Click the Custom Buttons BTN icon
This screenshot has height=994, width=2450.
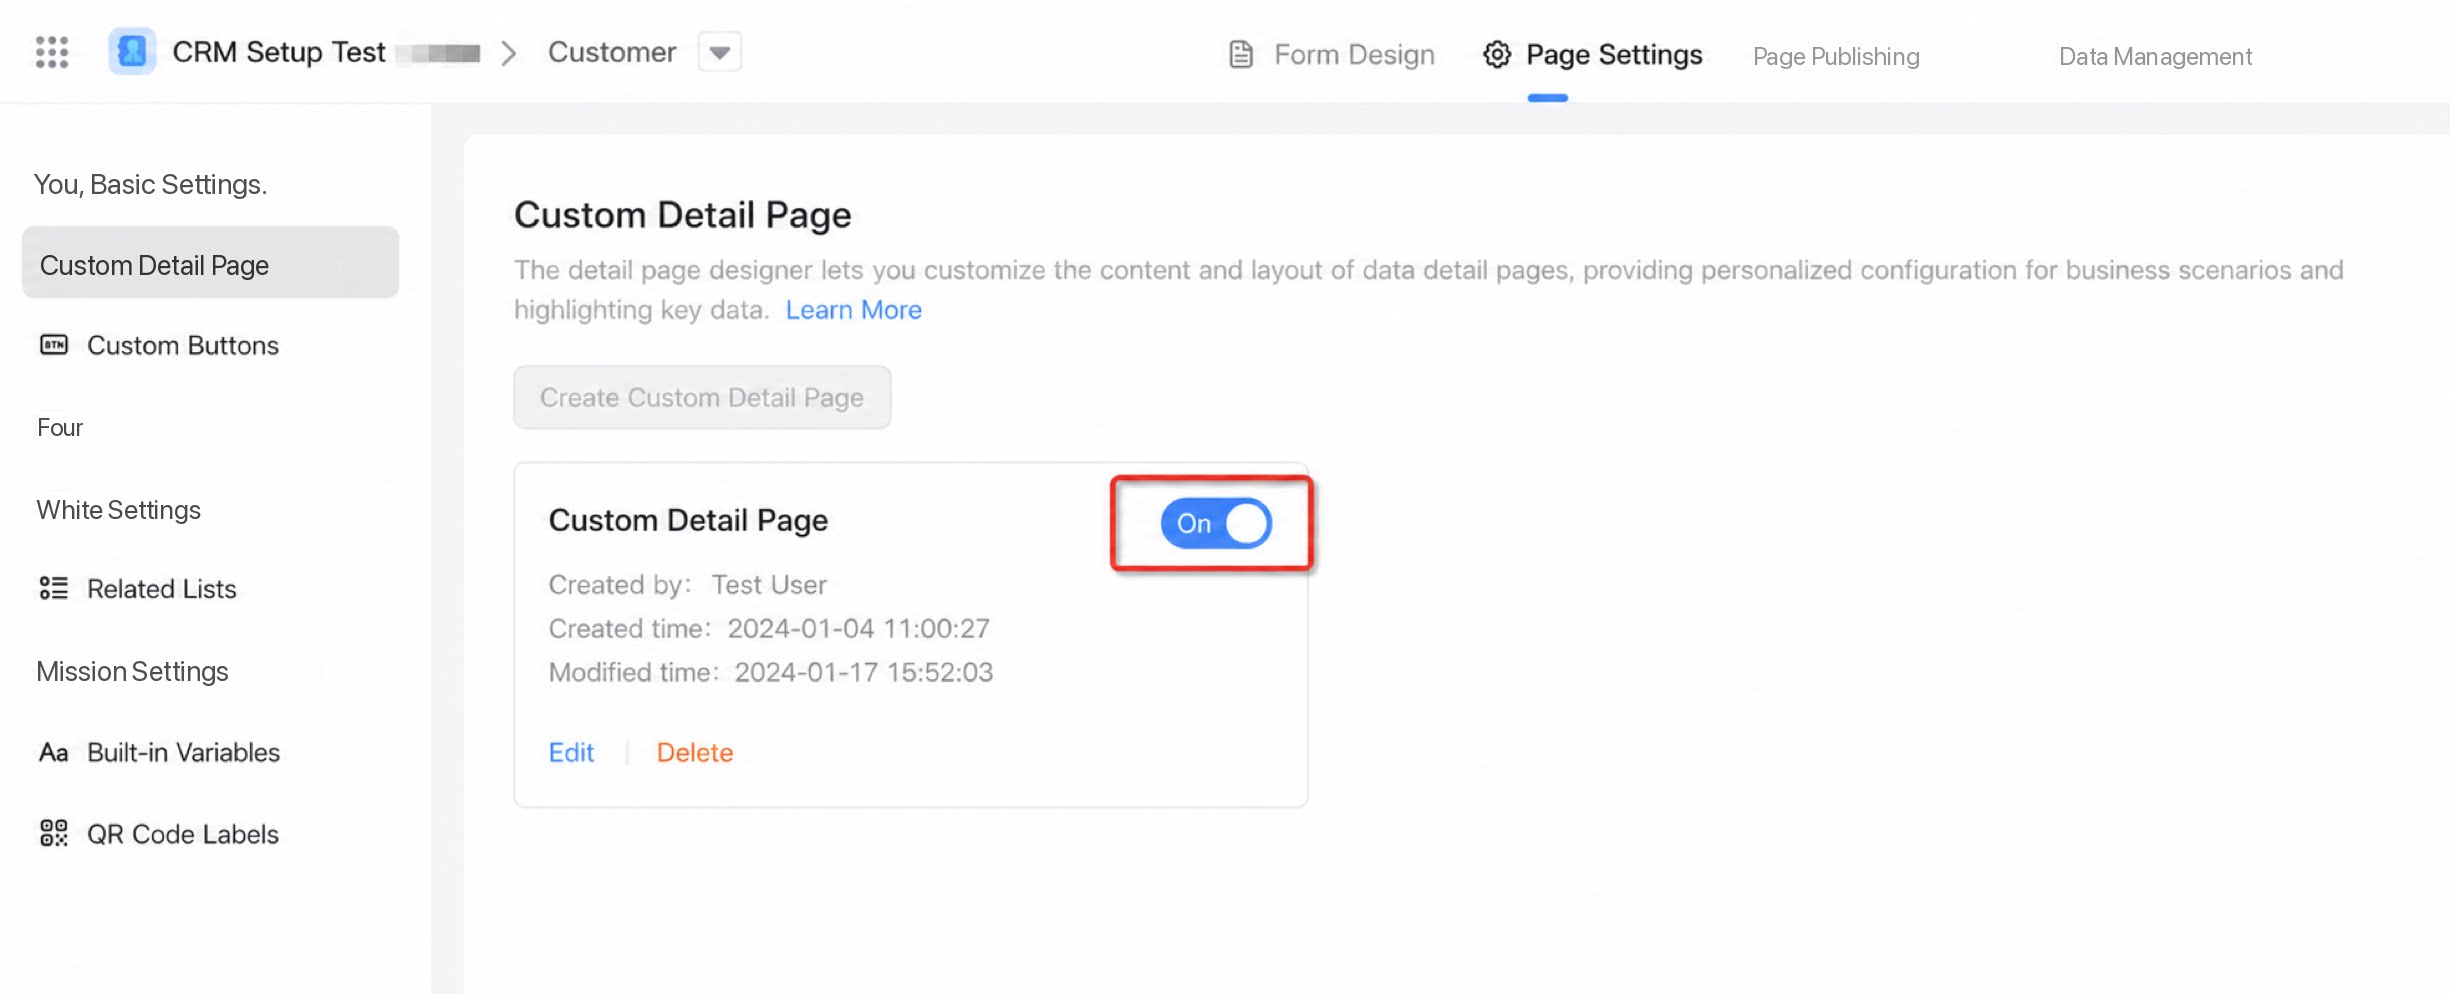[54, 345]
